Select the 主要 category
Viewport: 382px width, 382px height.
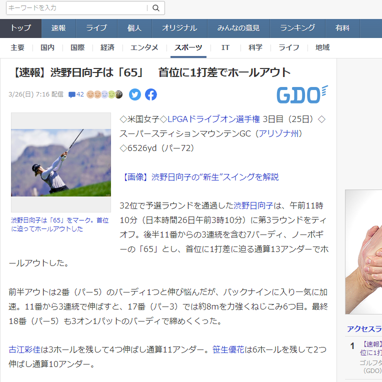(17, 48)
